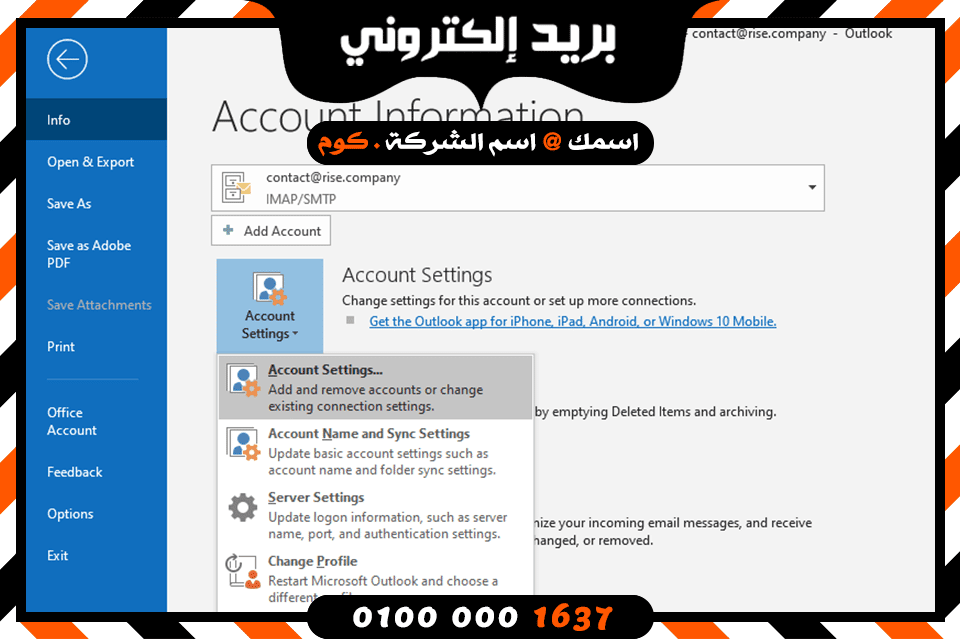Click the back arrow circle icon
This screenshot has width=960, height=639.
67,59
